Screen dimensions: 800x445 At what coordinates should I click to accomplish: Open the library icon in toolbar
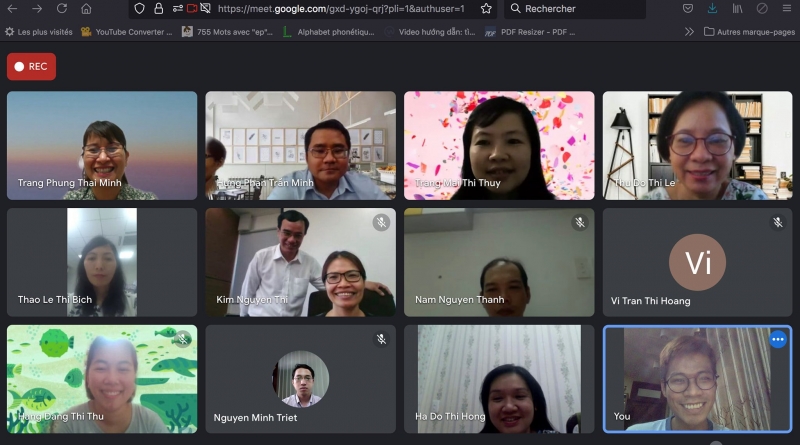(x=738, y=9)
